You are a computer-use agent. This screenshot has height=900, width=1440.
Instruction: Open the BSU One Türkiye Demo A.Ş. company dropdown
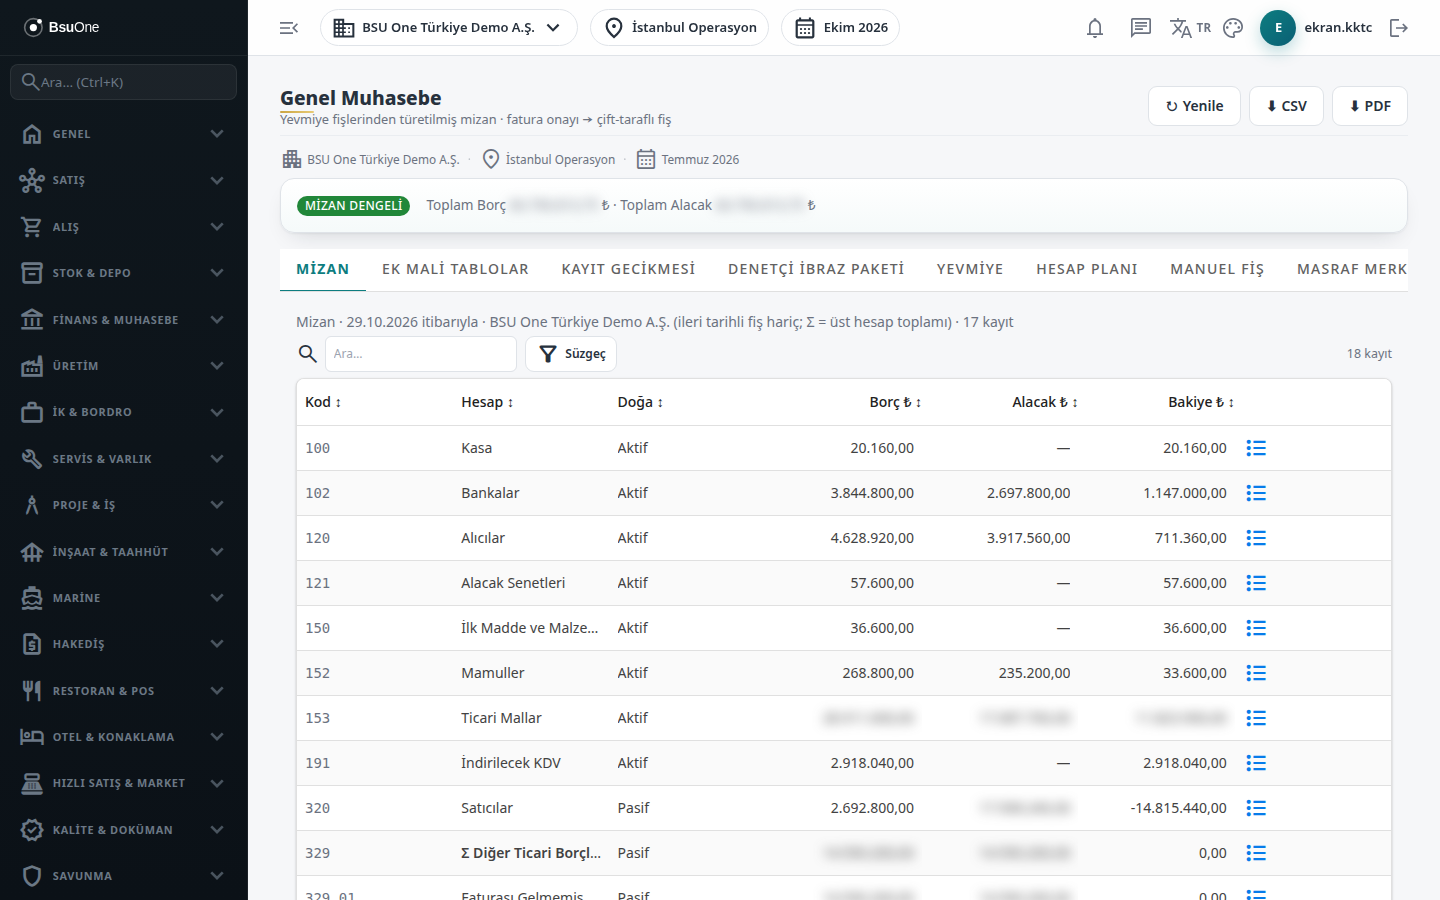(449, 28)
